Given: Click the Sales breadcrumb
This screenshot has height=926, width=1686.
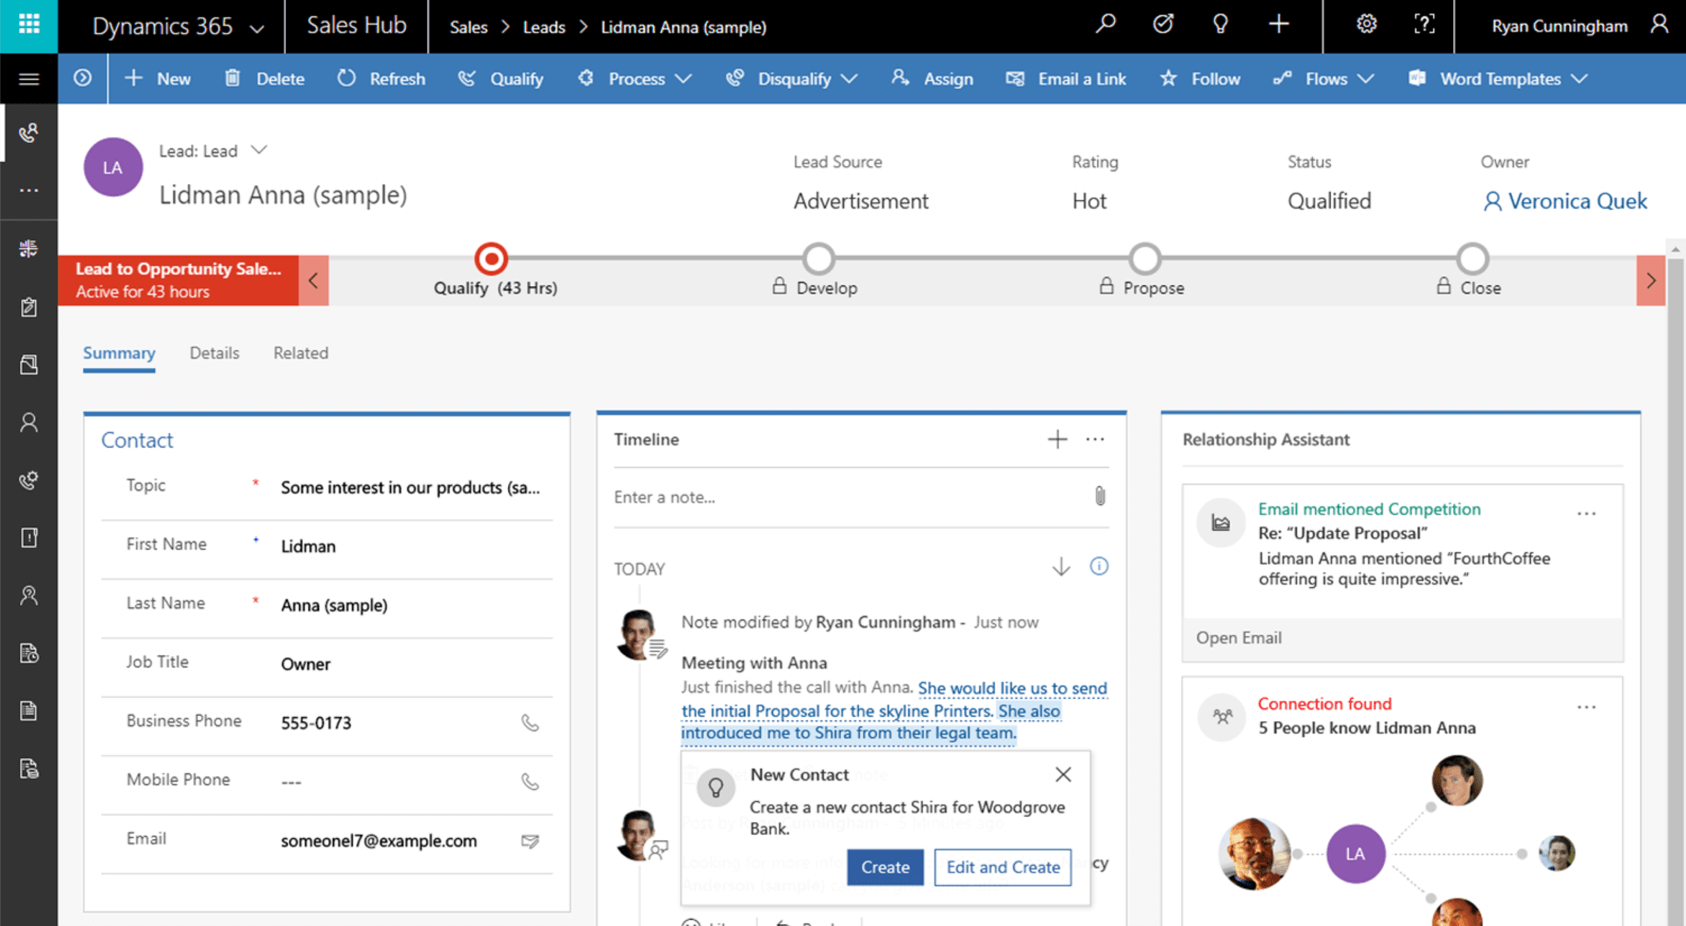Looking at the screenshot, I should tap(469, 27).
